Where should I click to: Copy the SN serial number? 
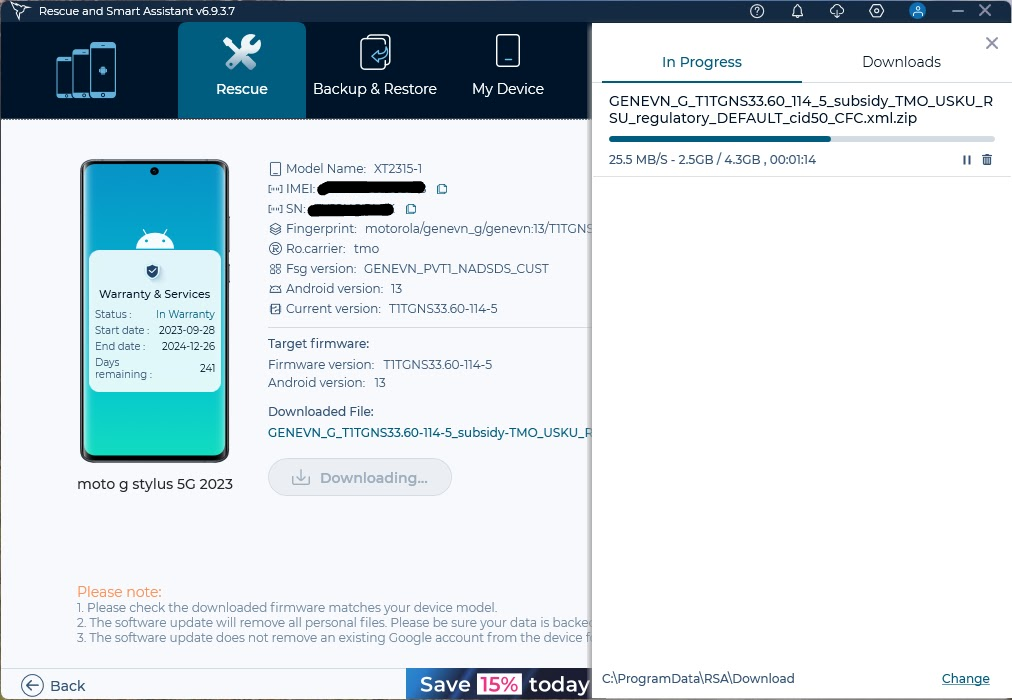click(x=411, y=209)
